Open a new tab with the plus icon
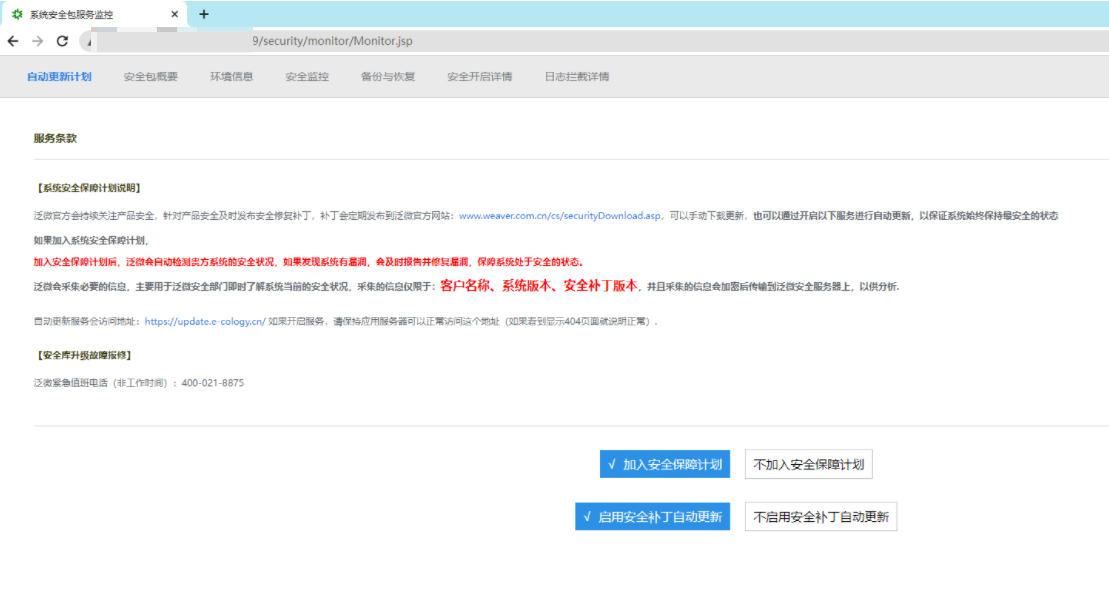The width and height of the screenshot is (1109, 607). pyautogui.click(x=203, y=14)
